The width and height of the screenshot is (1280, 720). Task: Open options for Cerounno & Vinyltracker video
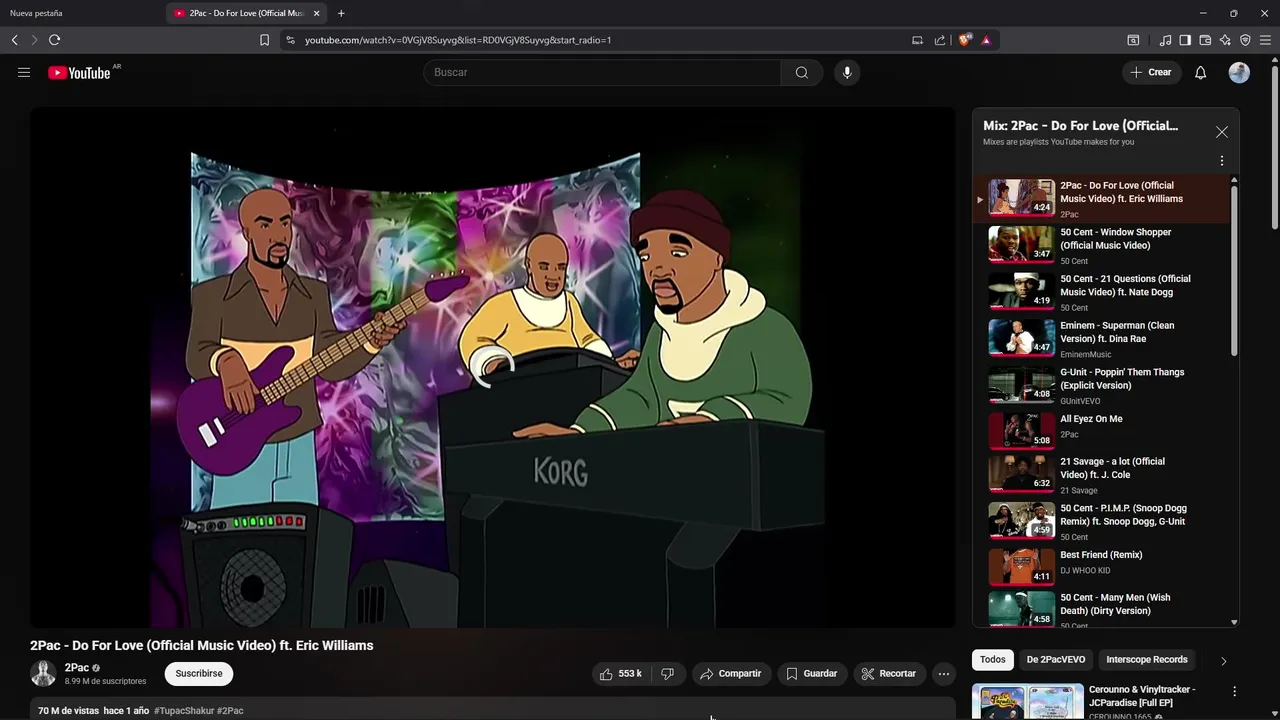[1234, 691]
